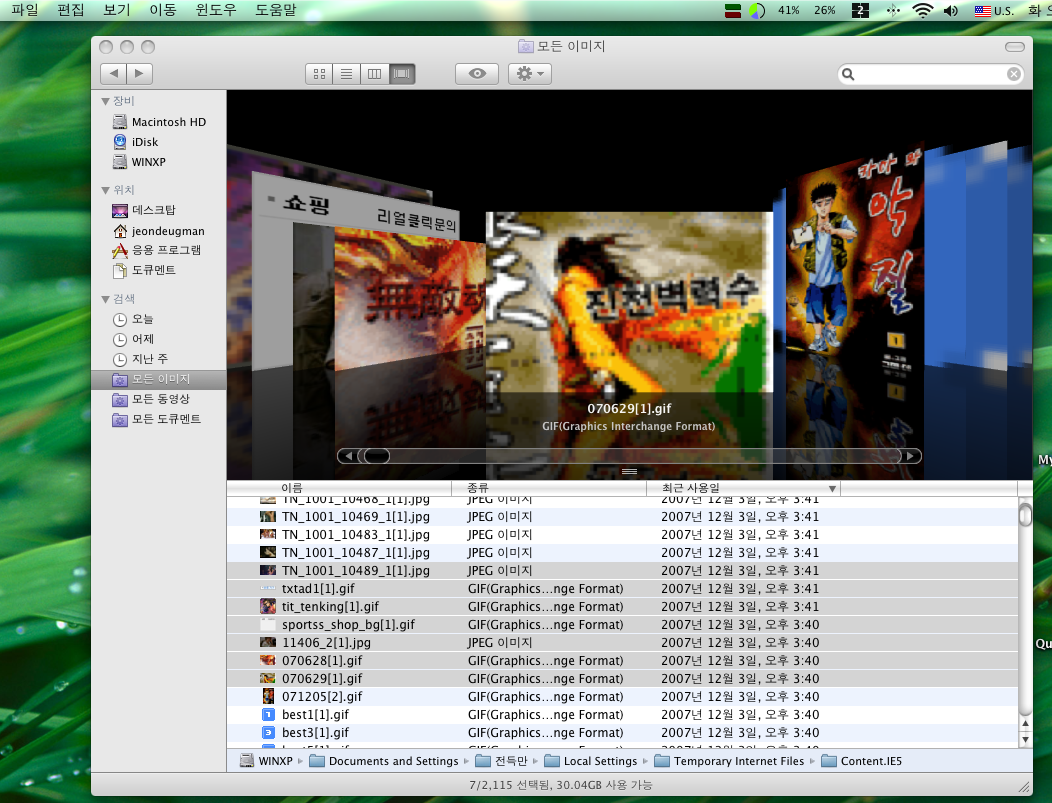Image resolution: width=1052 pixels, height=803 pixels.
Task: Select file tit_tenking[1].gif in the list
Action: click(330, 607)
